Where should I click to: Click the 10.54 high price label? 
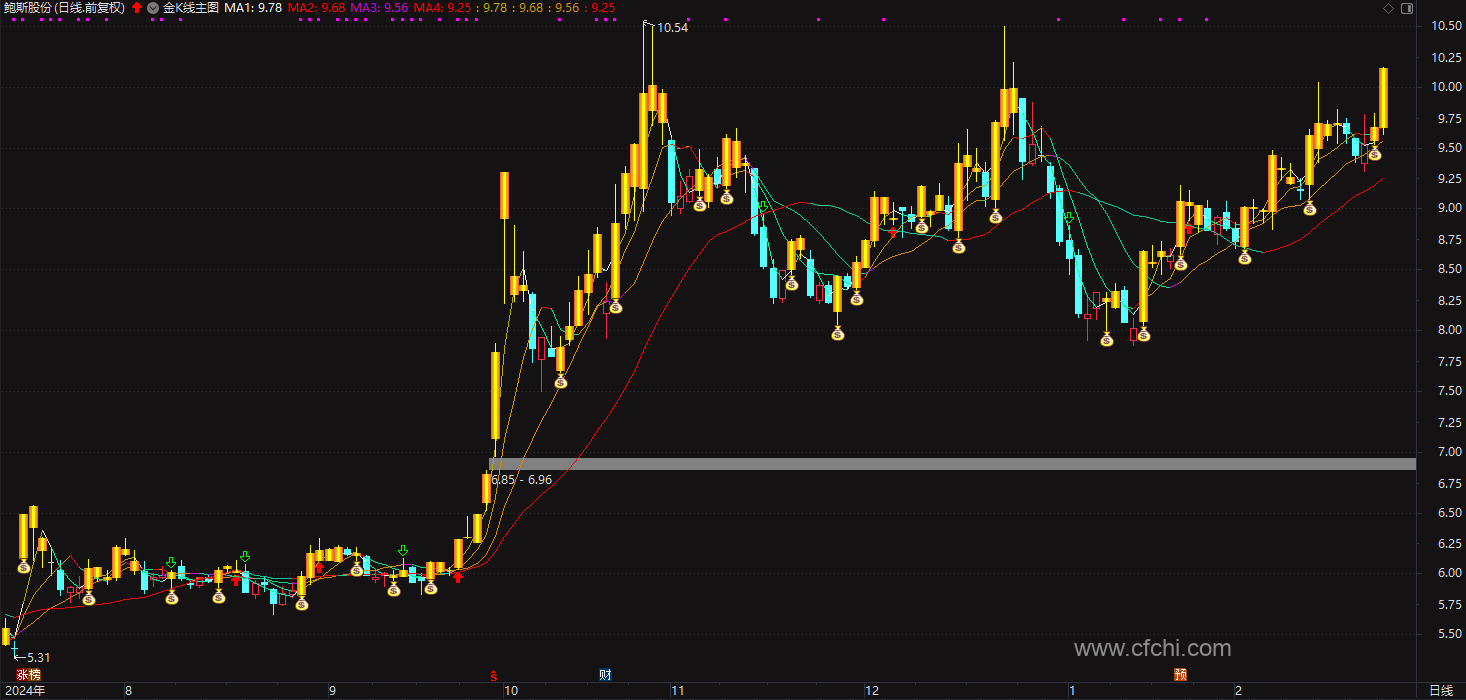click(x=673, y=28)
